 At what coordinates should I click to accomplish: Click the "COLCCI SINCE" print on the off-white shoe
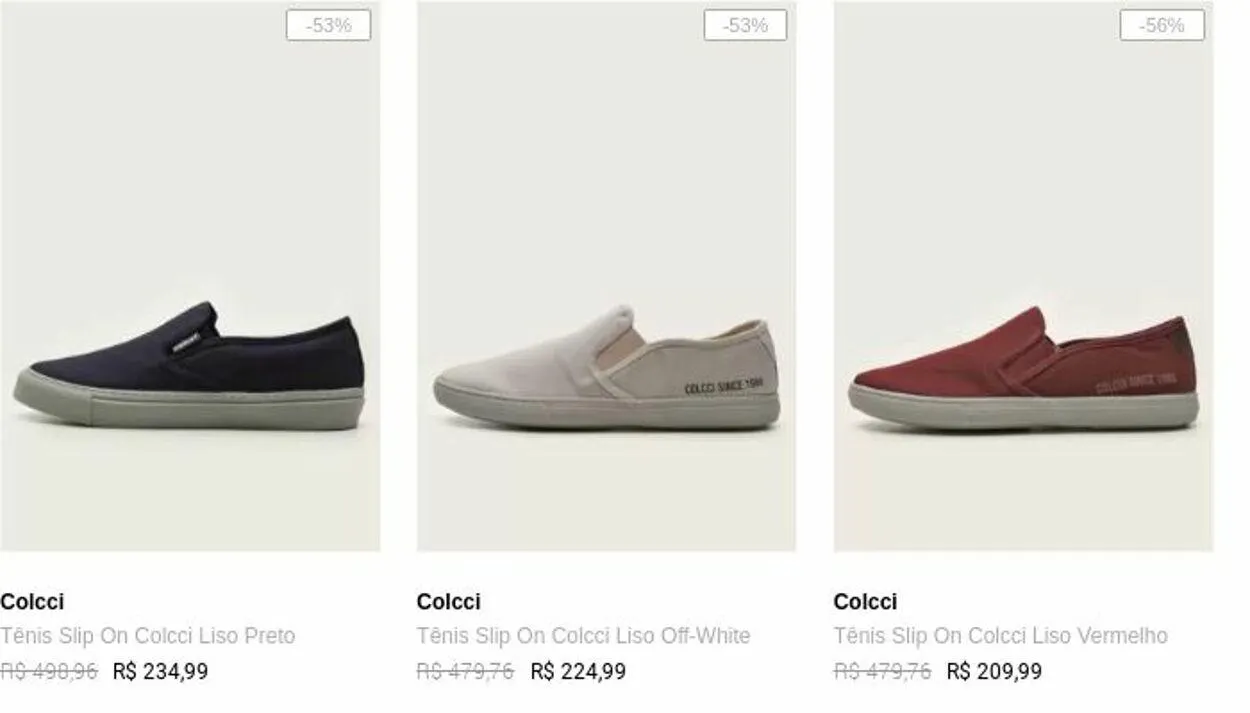click(723, 387)
